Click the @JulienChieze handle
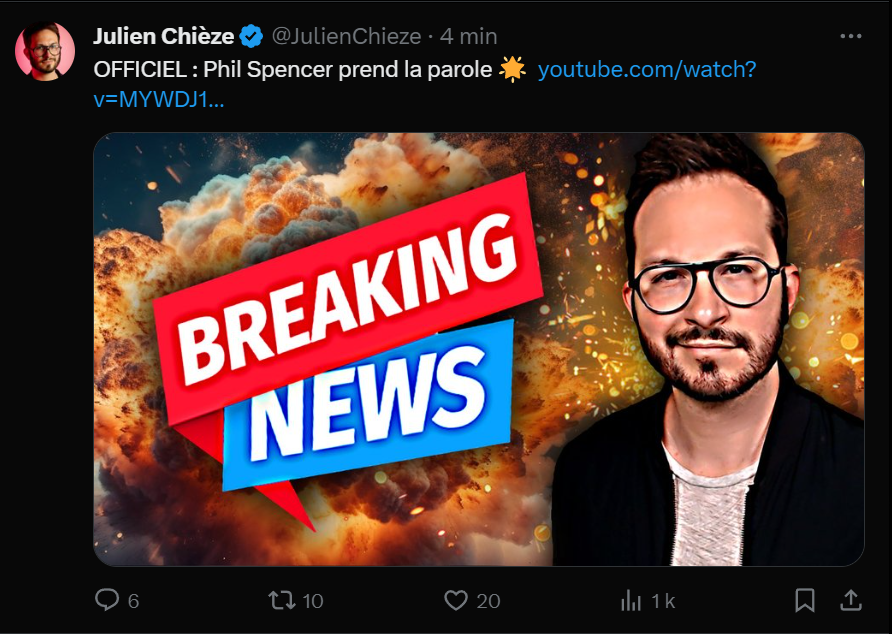The width and height of the screenshot is (892, 634). click(x=346, y=36)
